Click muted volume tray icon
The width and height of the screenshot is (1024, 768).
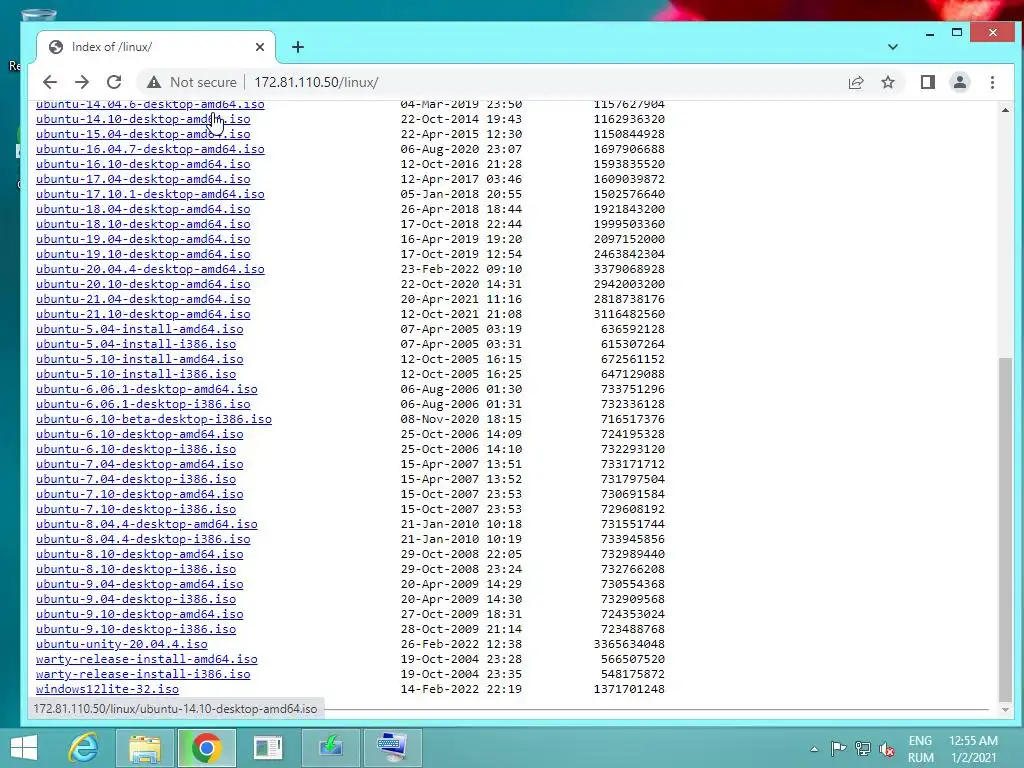click(x=887, y=749)
